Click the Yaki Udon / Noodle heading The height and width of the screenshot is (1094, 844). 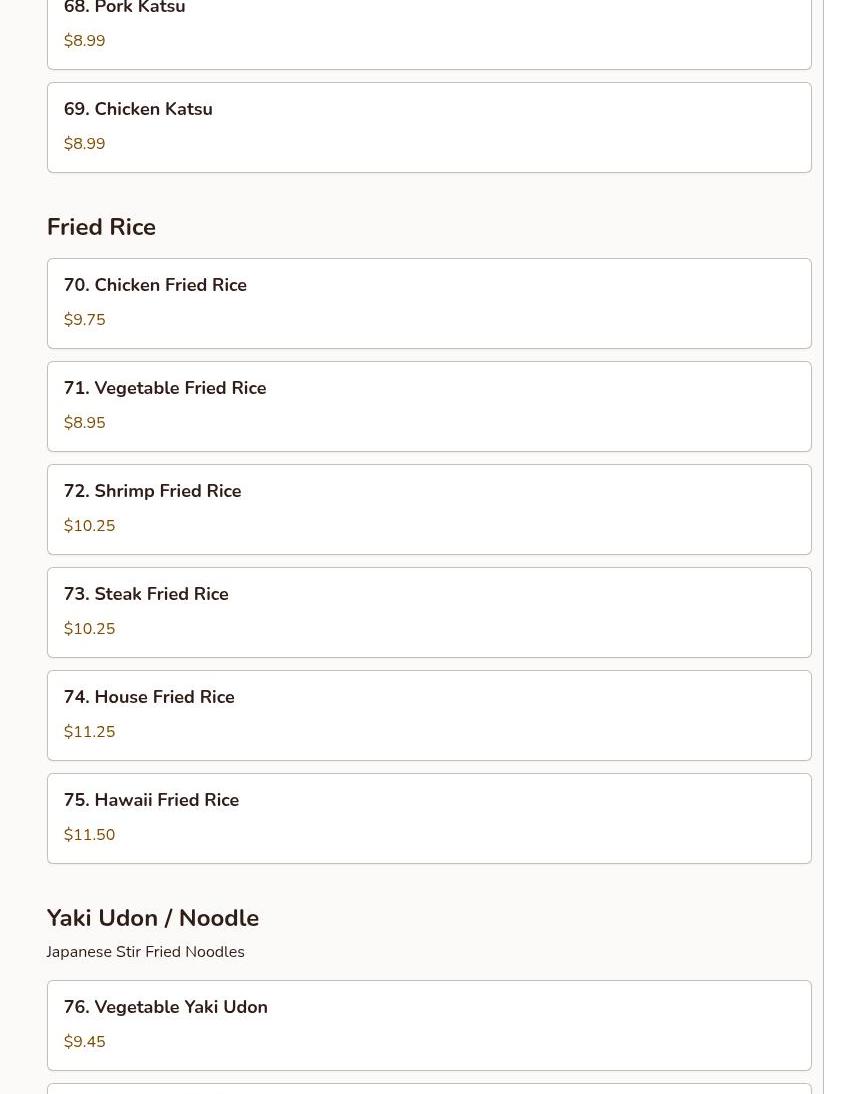click(x=153, y=918)
